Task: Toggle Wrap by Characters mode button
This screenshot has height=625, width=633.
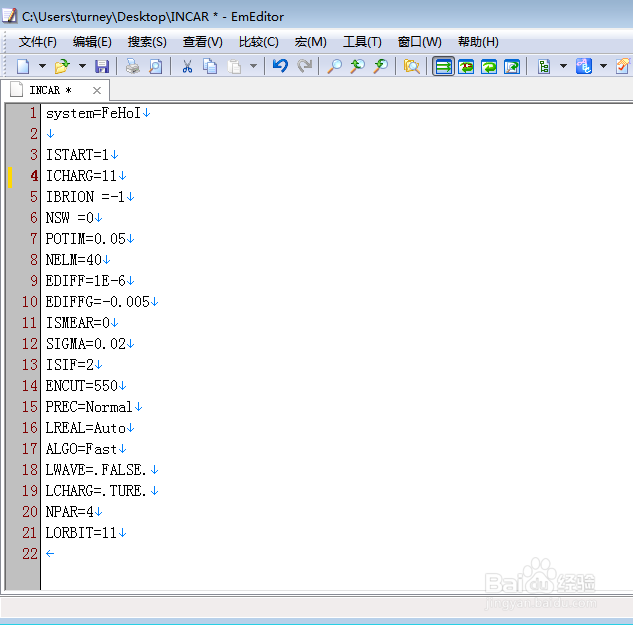Action: (x=466, y=66)
